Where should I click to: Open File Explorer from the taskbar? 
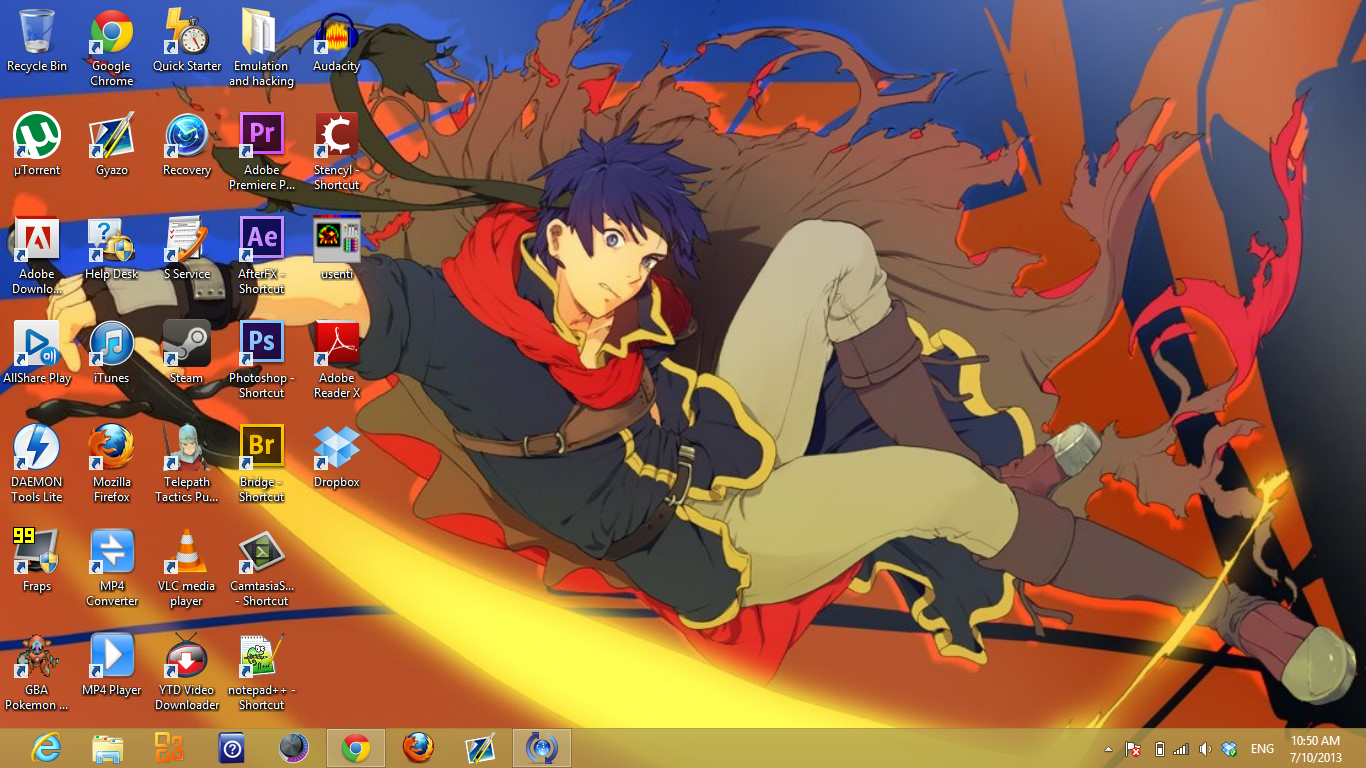tap(108, 748)
